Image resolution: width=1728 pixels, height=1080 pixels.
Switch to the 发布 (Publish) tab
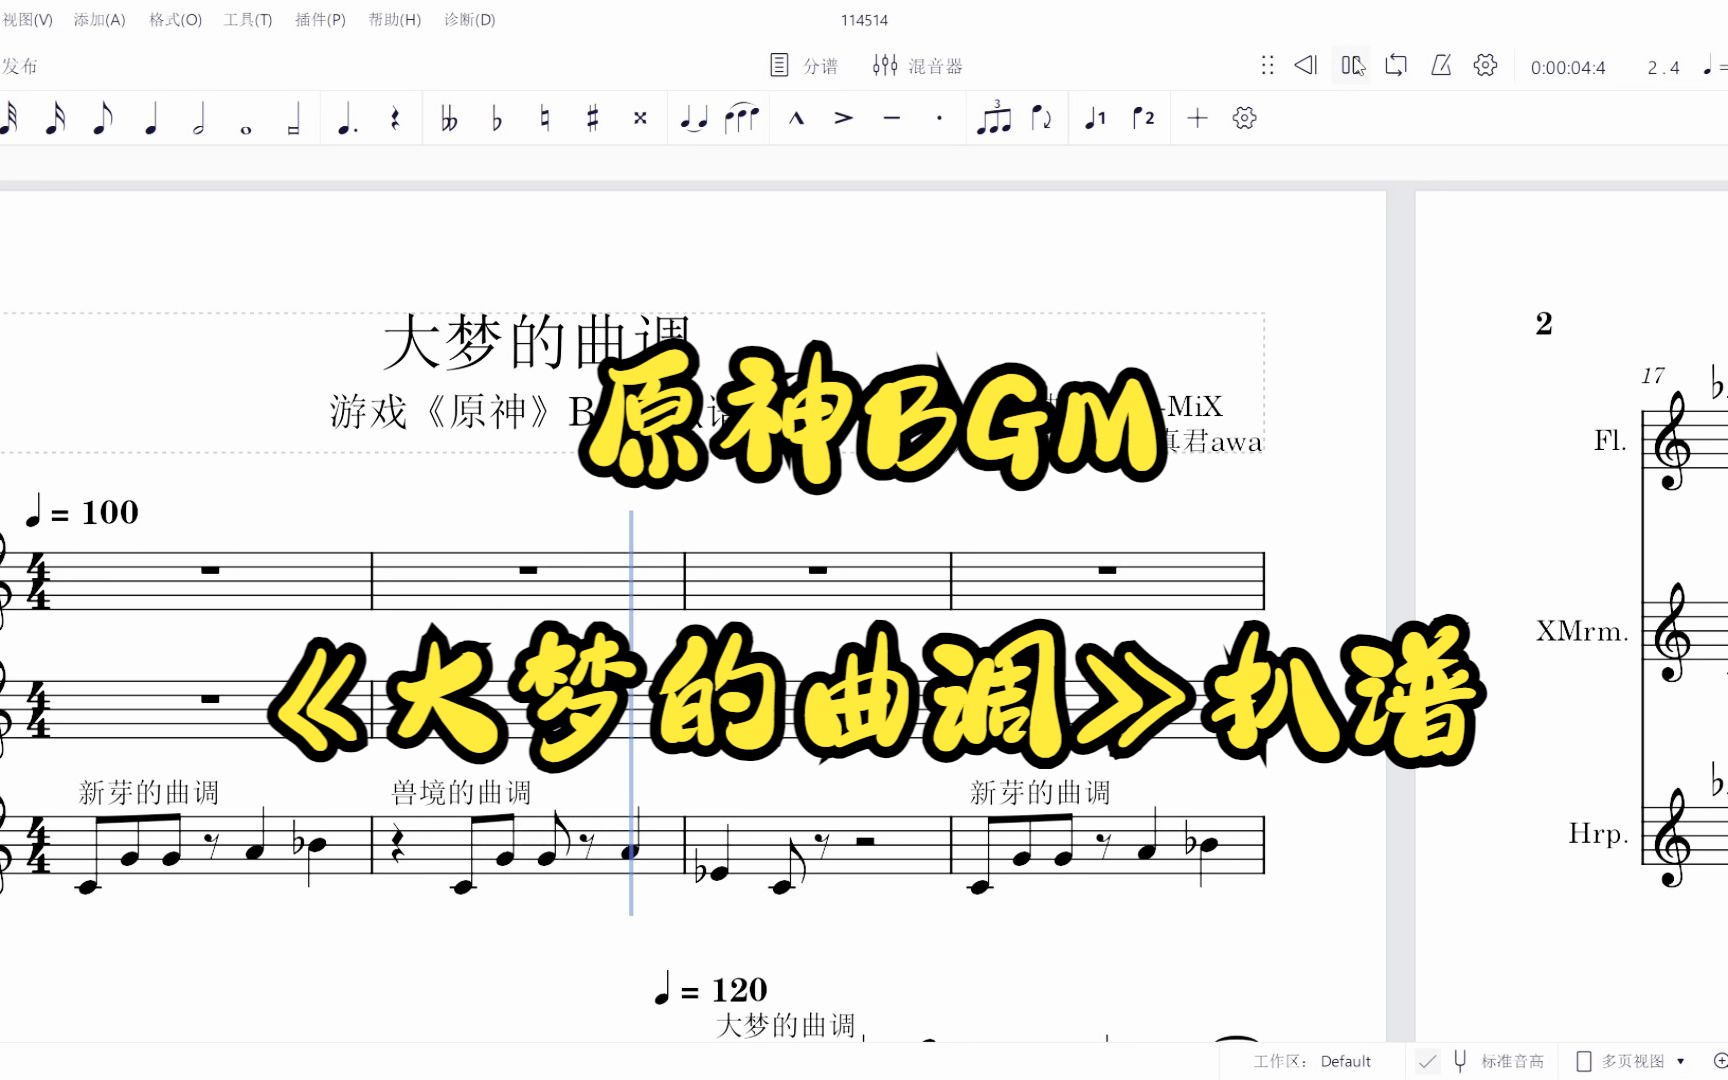click(19, 66)
